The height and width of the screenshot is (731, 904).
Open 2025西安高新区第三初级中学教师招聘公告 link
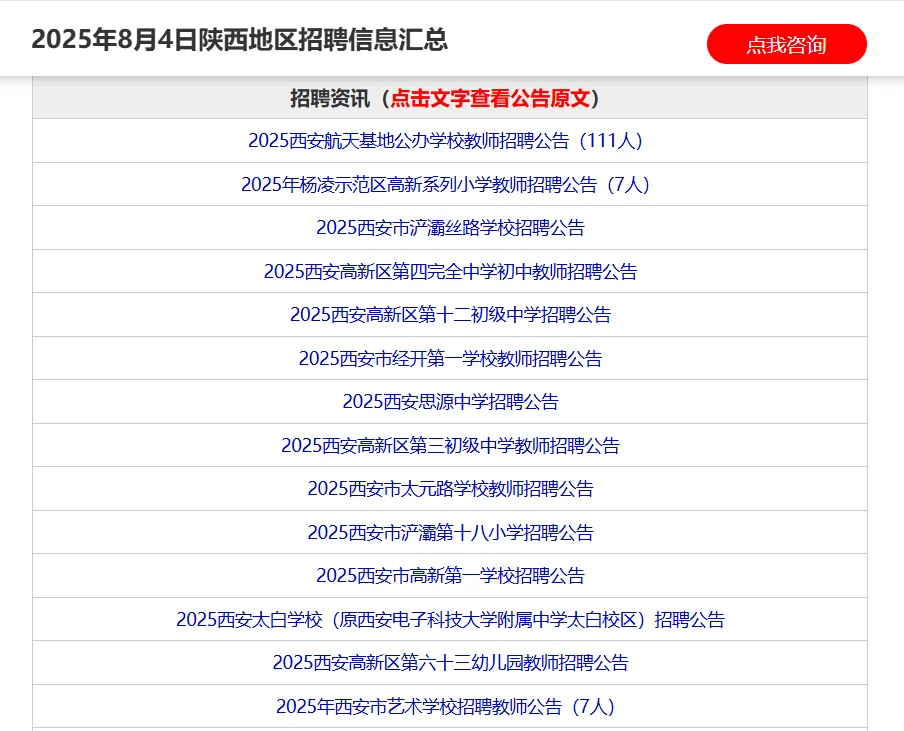(x=450, y=446)
